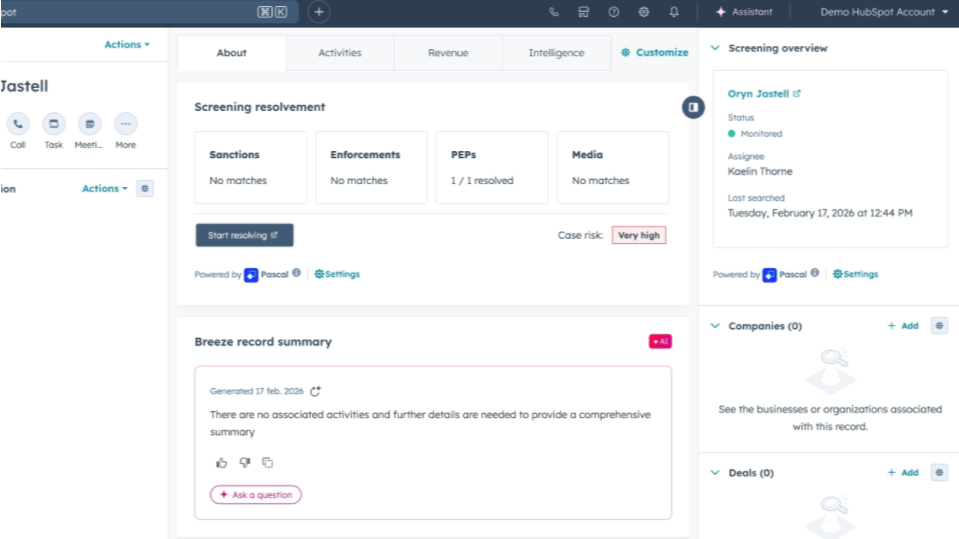This screenshot has height=539, width=959.
Task: Switch to the Activities tab
Action: pyautogui.click(x=340, y=53)
